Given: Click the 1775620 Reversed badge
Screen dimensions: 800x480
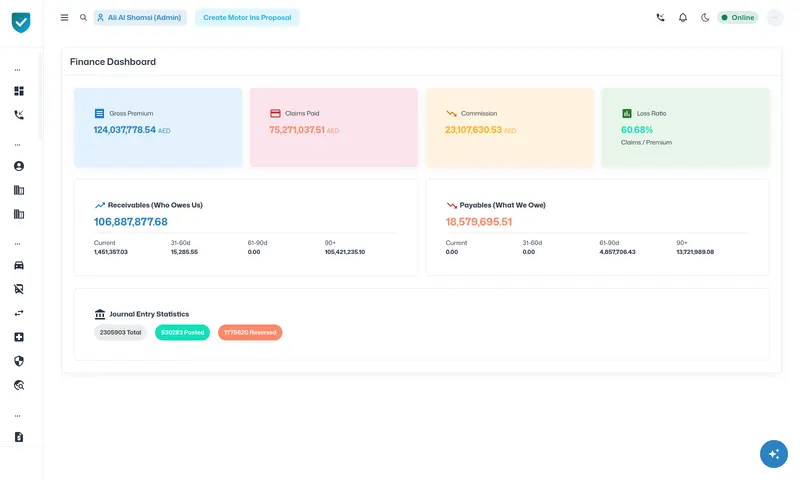Looking at the screenshot, I should click(250, 332).
